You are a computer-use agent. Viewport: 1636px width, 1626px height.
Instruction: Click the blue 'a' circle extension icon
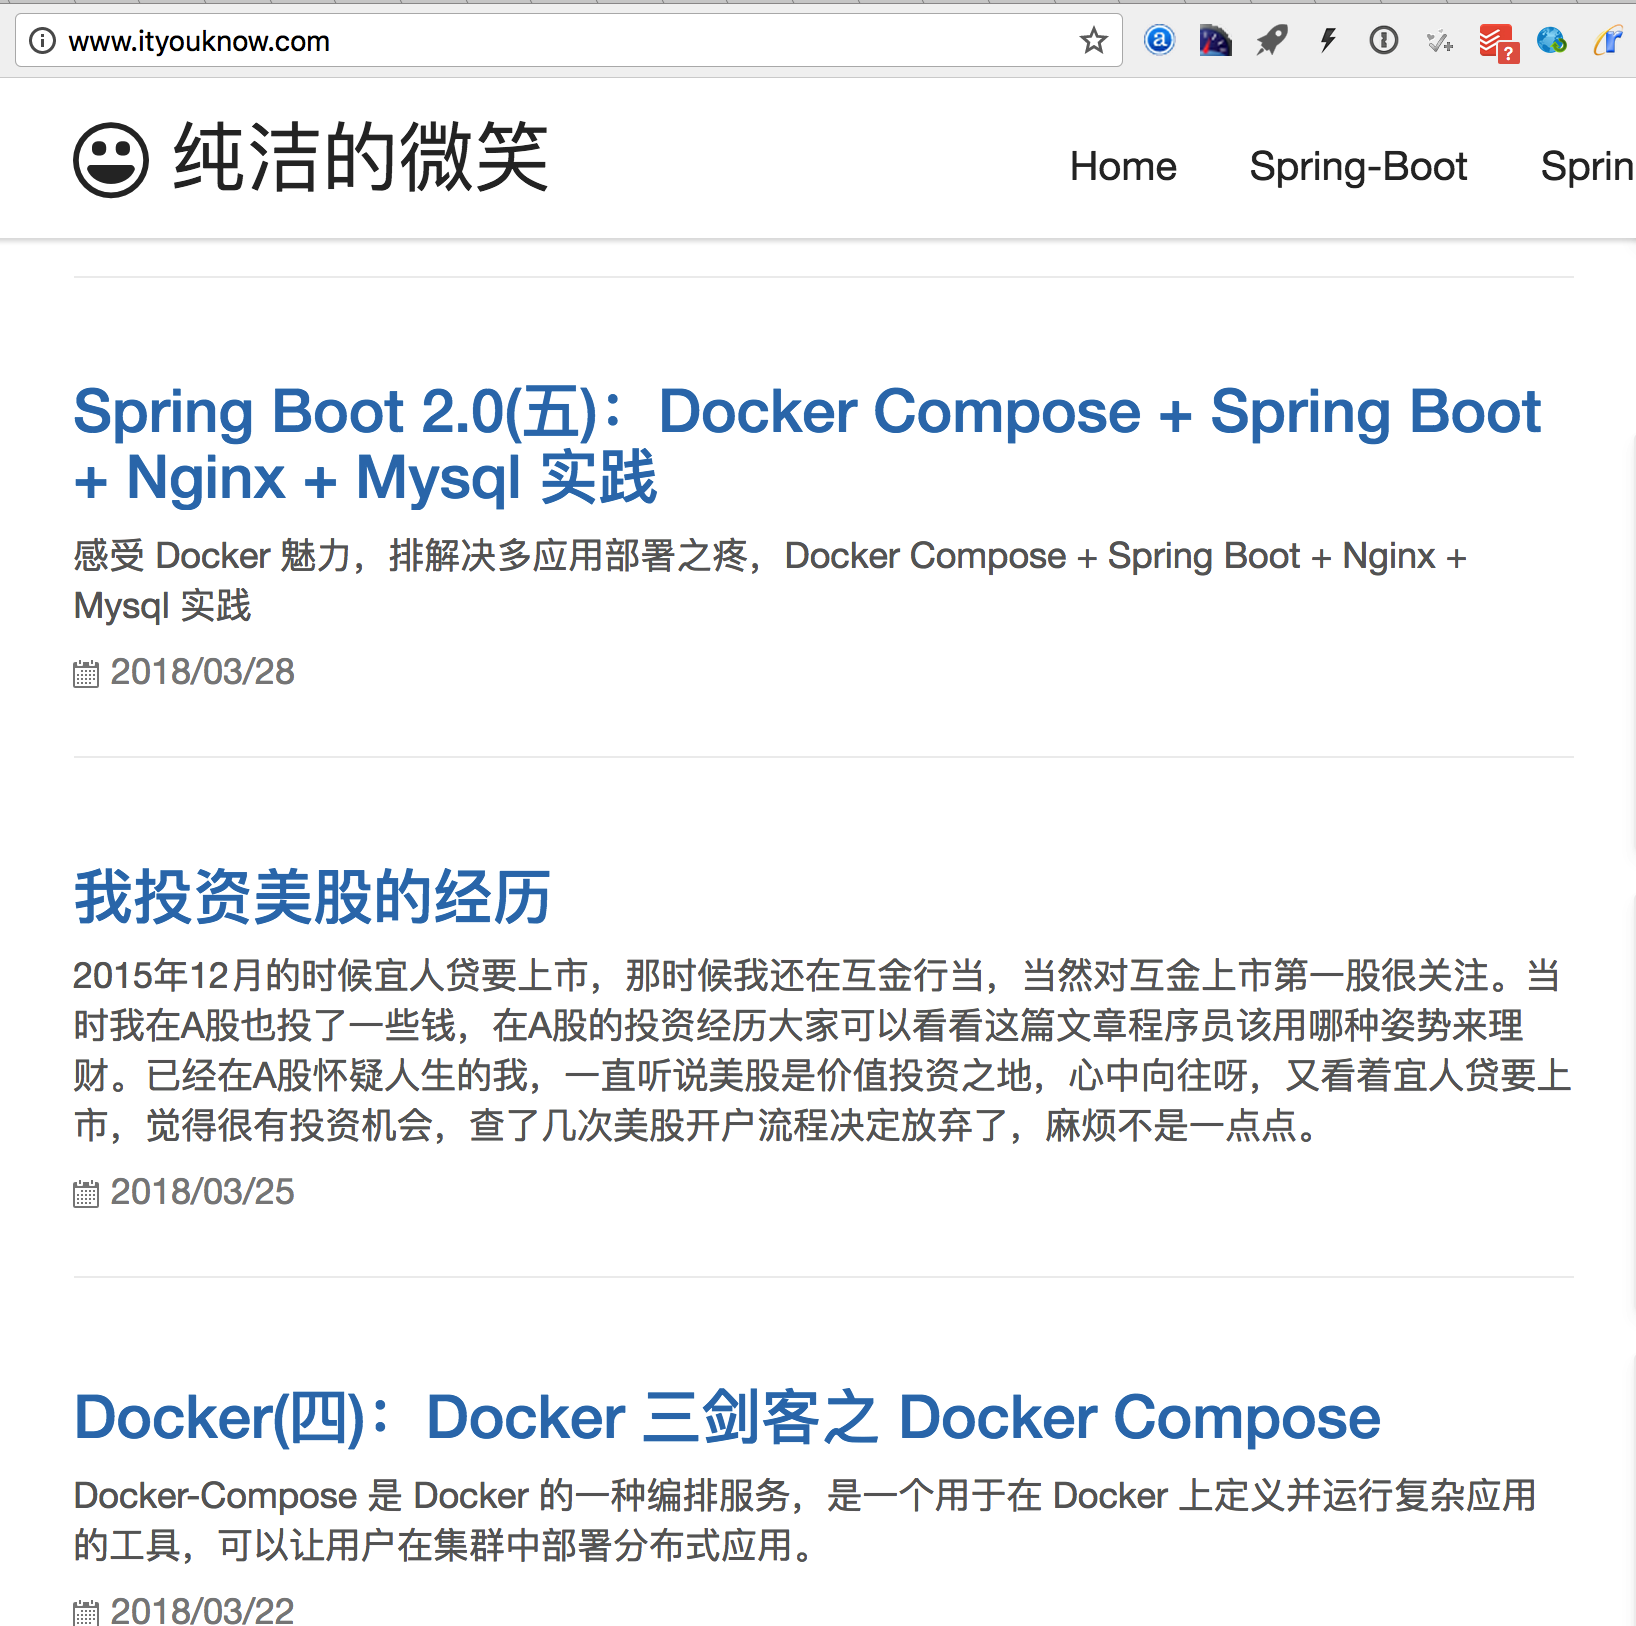pos(1159,40)
